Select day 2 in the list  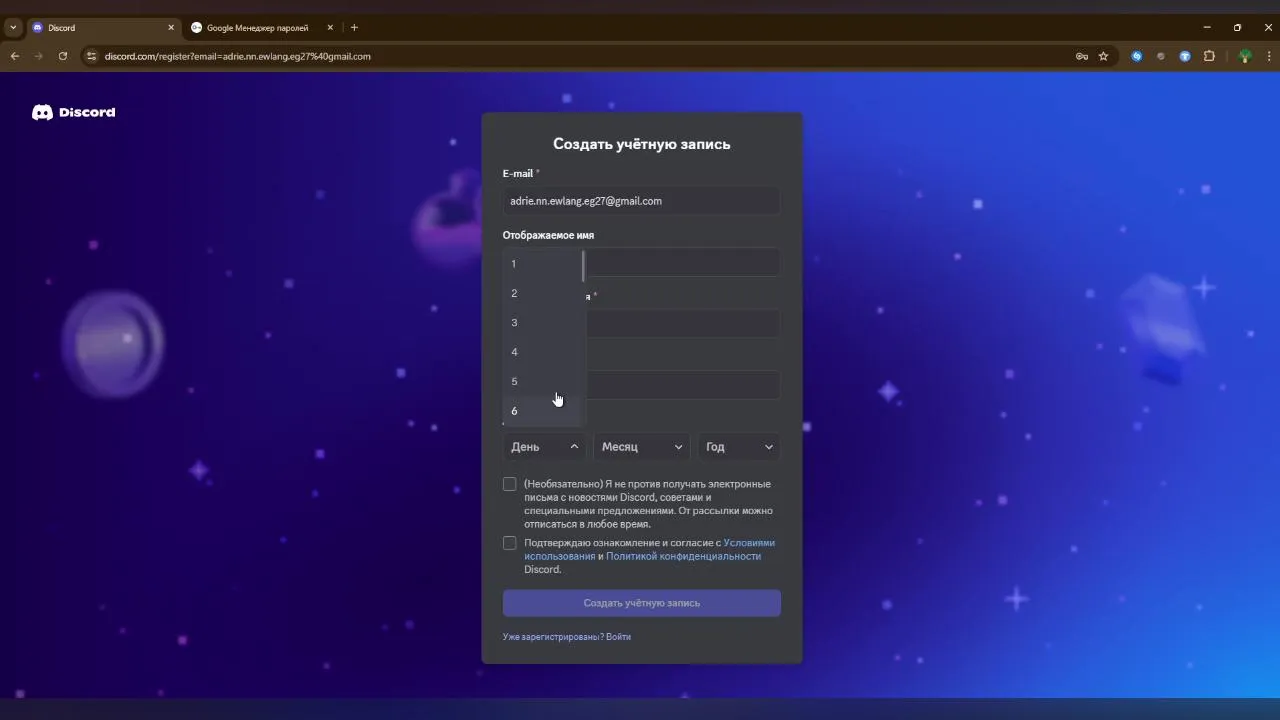[x=543, y=293]
